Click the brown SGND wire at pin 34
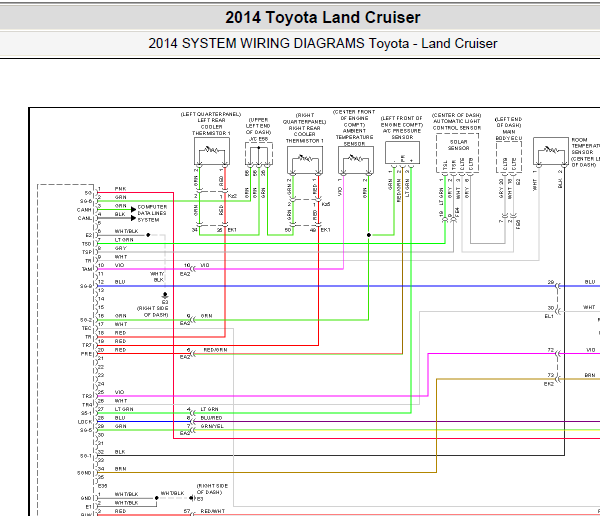The image size is (600, 516). click(267, 472)
